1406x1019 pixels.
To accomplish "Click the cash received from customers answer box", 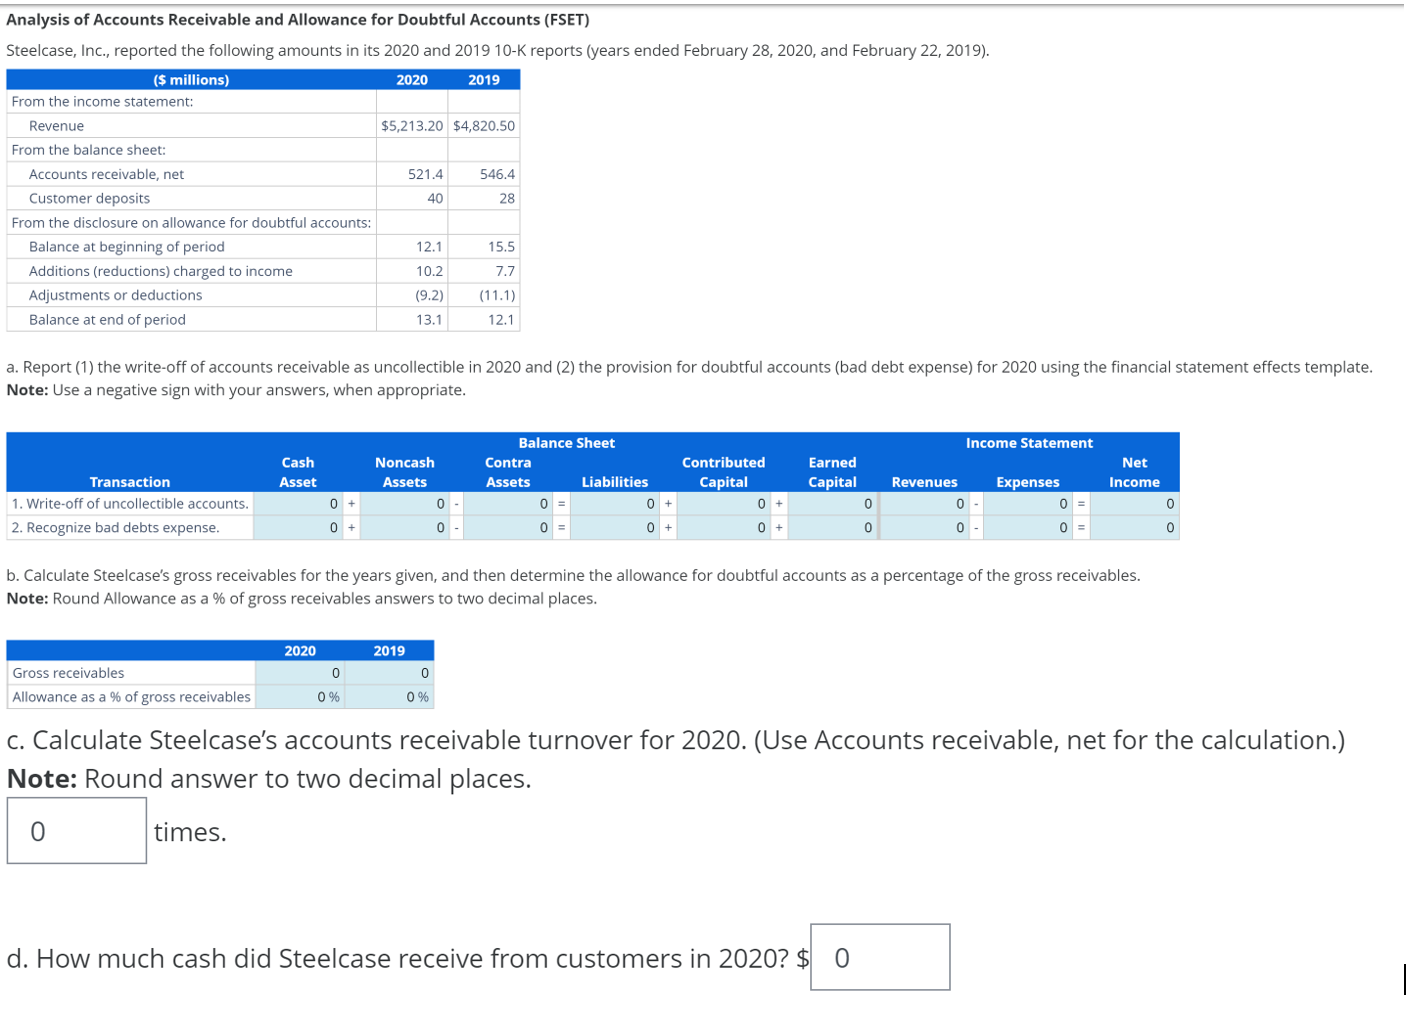I will pos(880,957).
